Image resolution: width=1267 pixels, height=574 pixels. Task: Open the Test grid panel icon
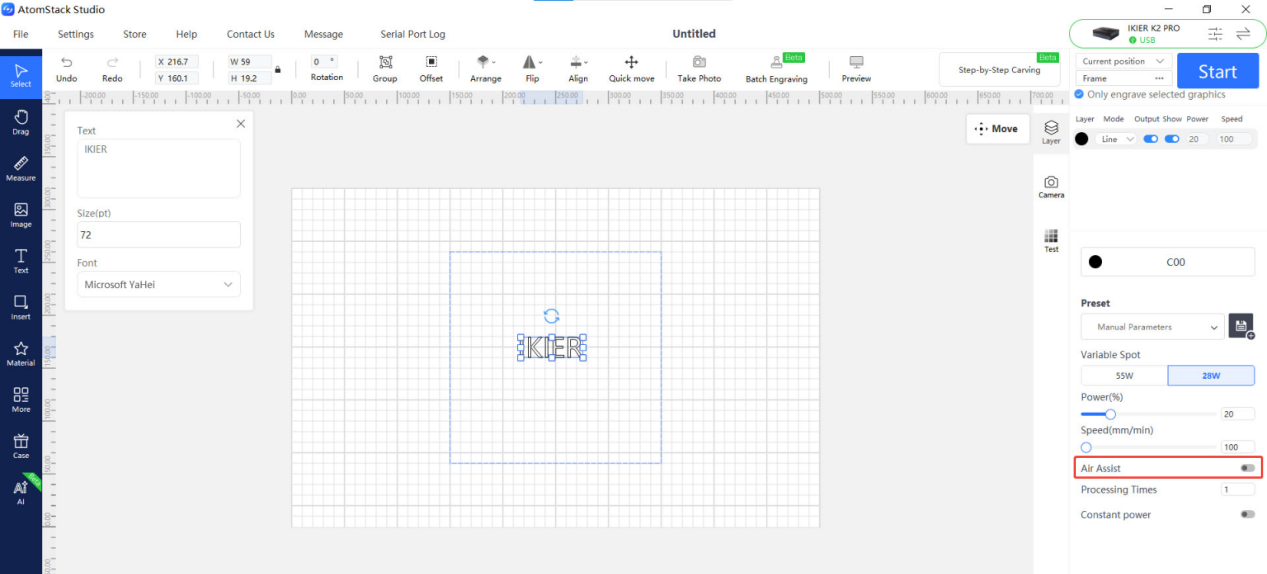[1051, 236]
